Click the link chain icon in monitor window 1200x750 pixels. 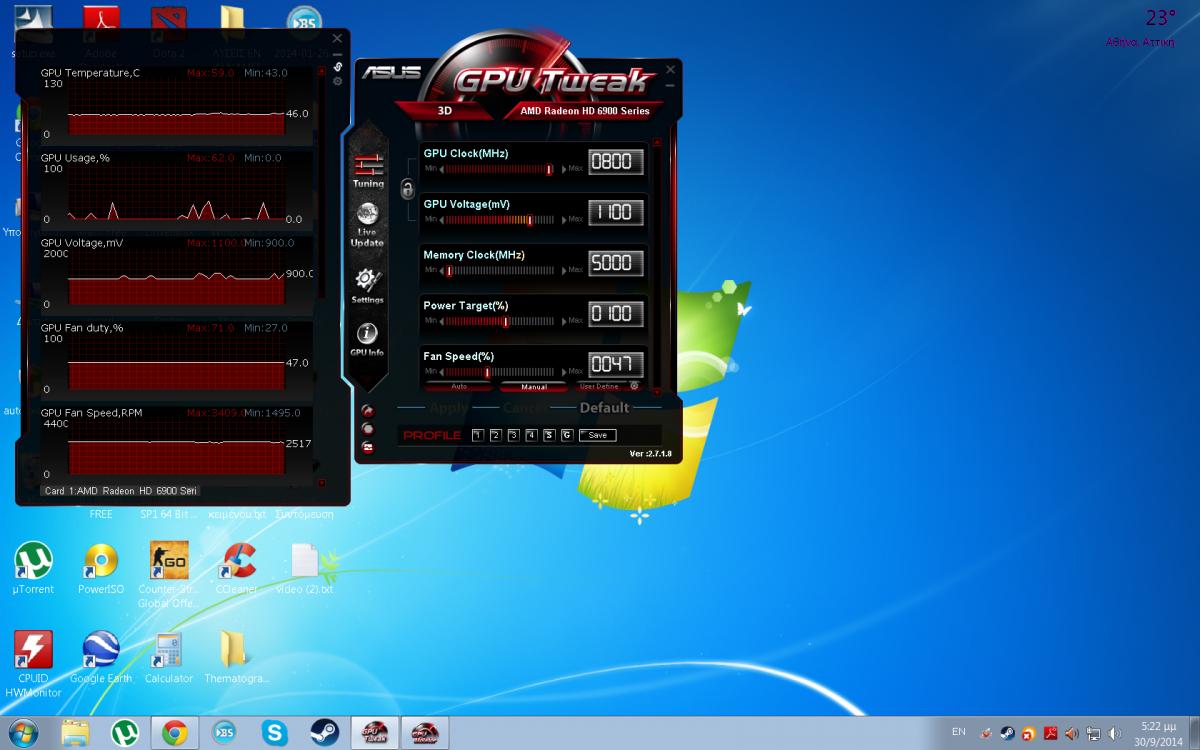(x=338, y=67)
